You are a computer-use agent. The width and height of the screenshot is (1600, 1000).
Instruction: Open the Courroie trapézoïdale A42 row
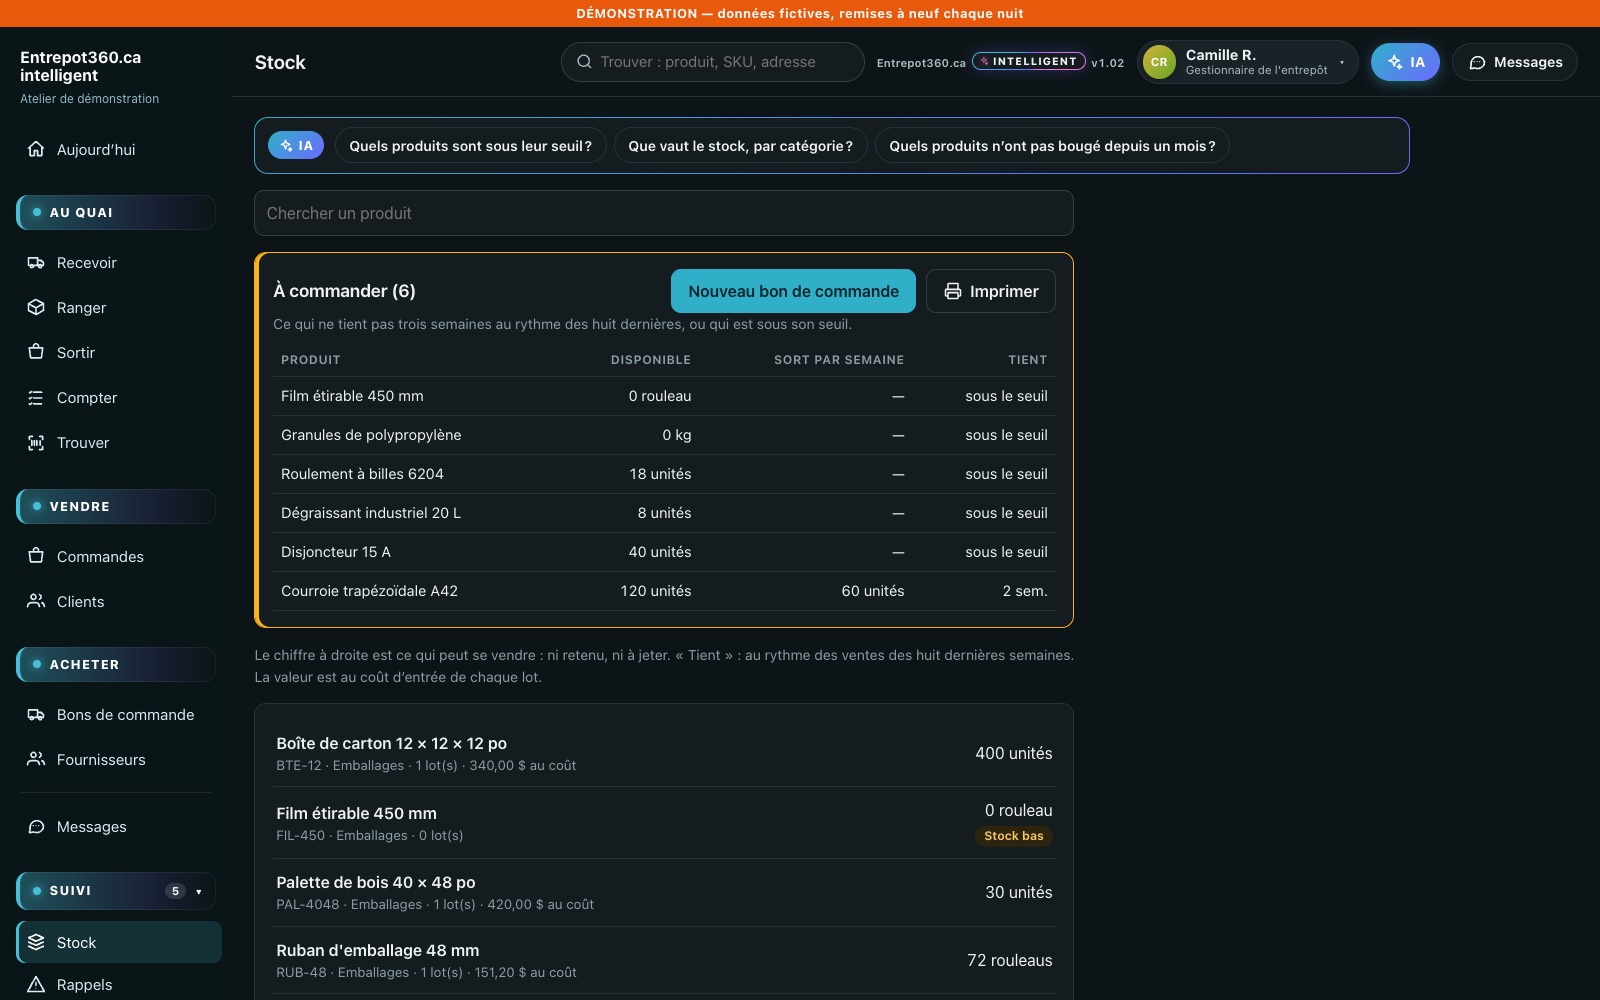tap(664, 591)
